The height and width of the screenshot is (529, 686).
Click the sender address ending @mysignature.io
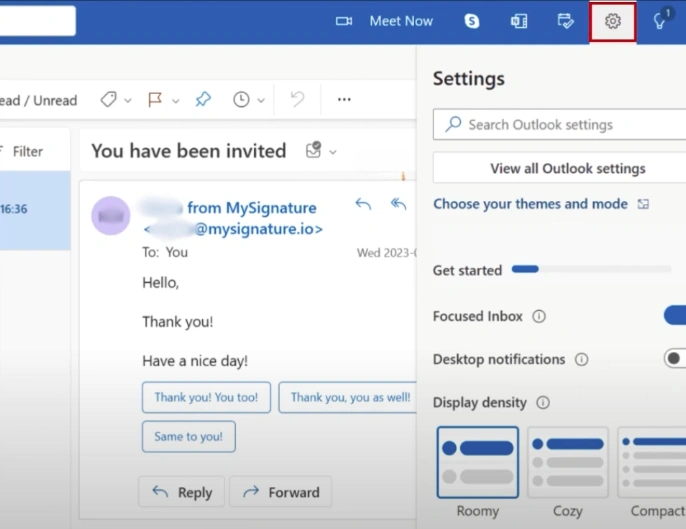[x=233, y=229]
